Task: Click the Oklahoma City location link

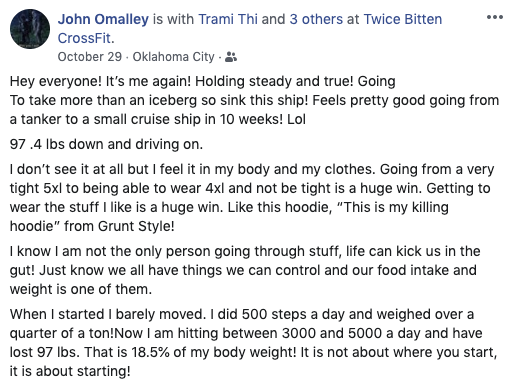Action: [174, 57]
